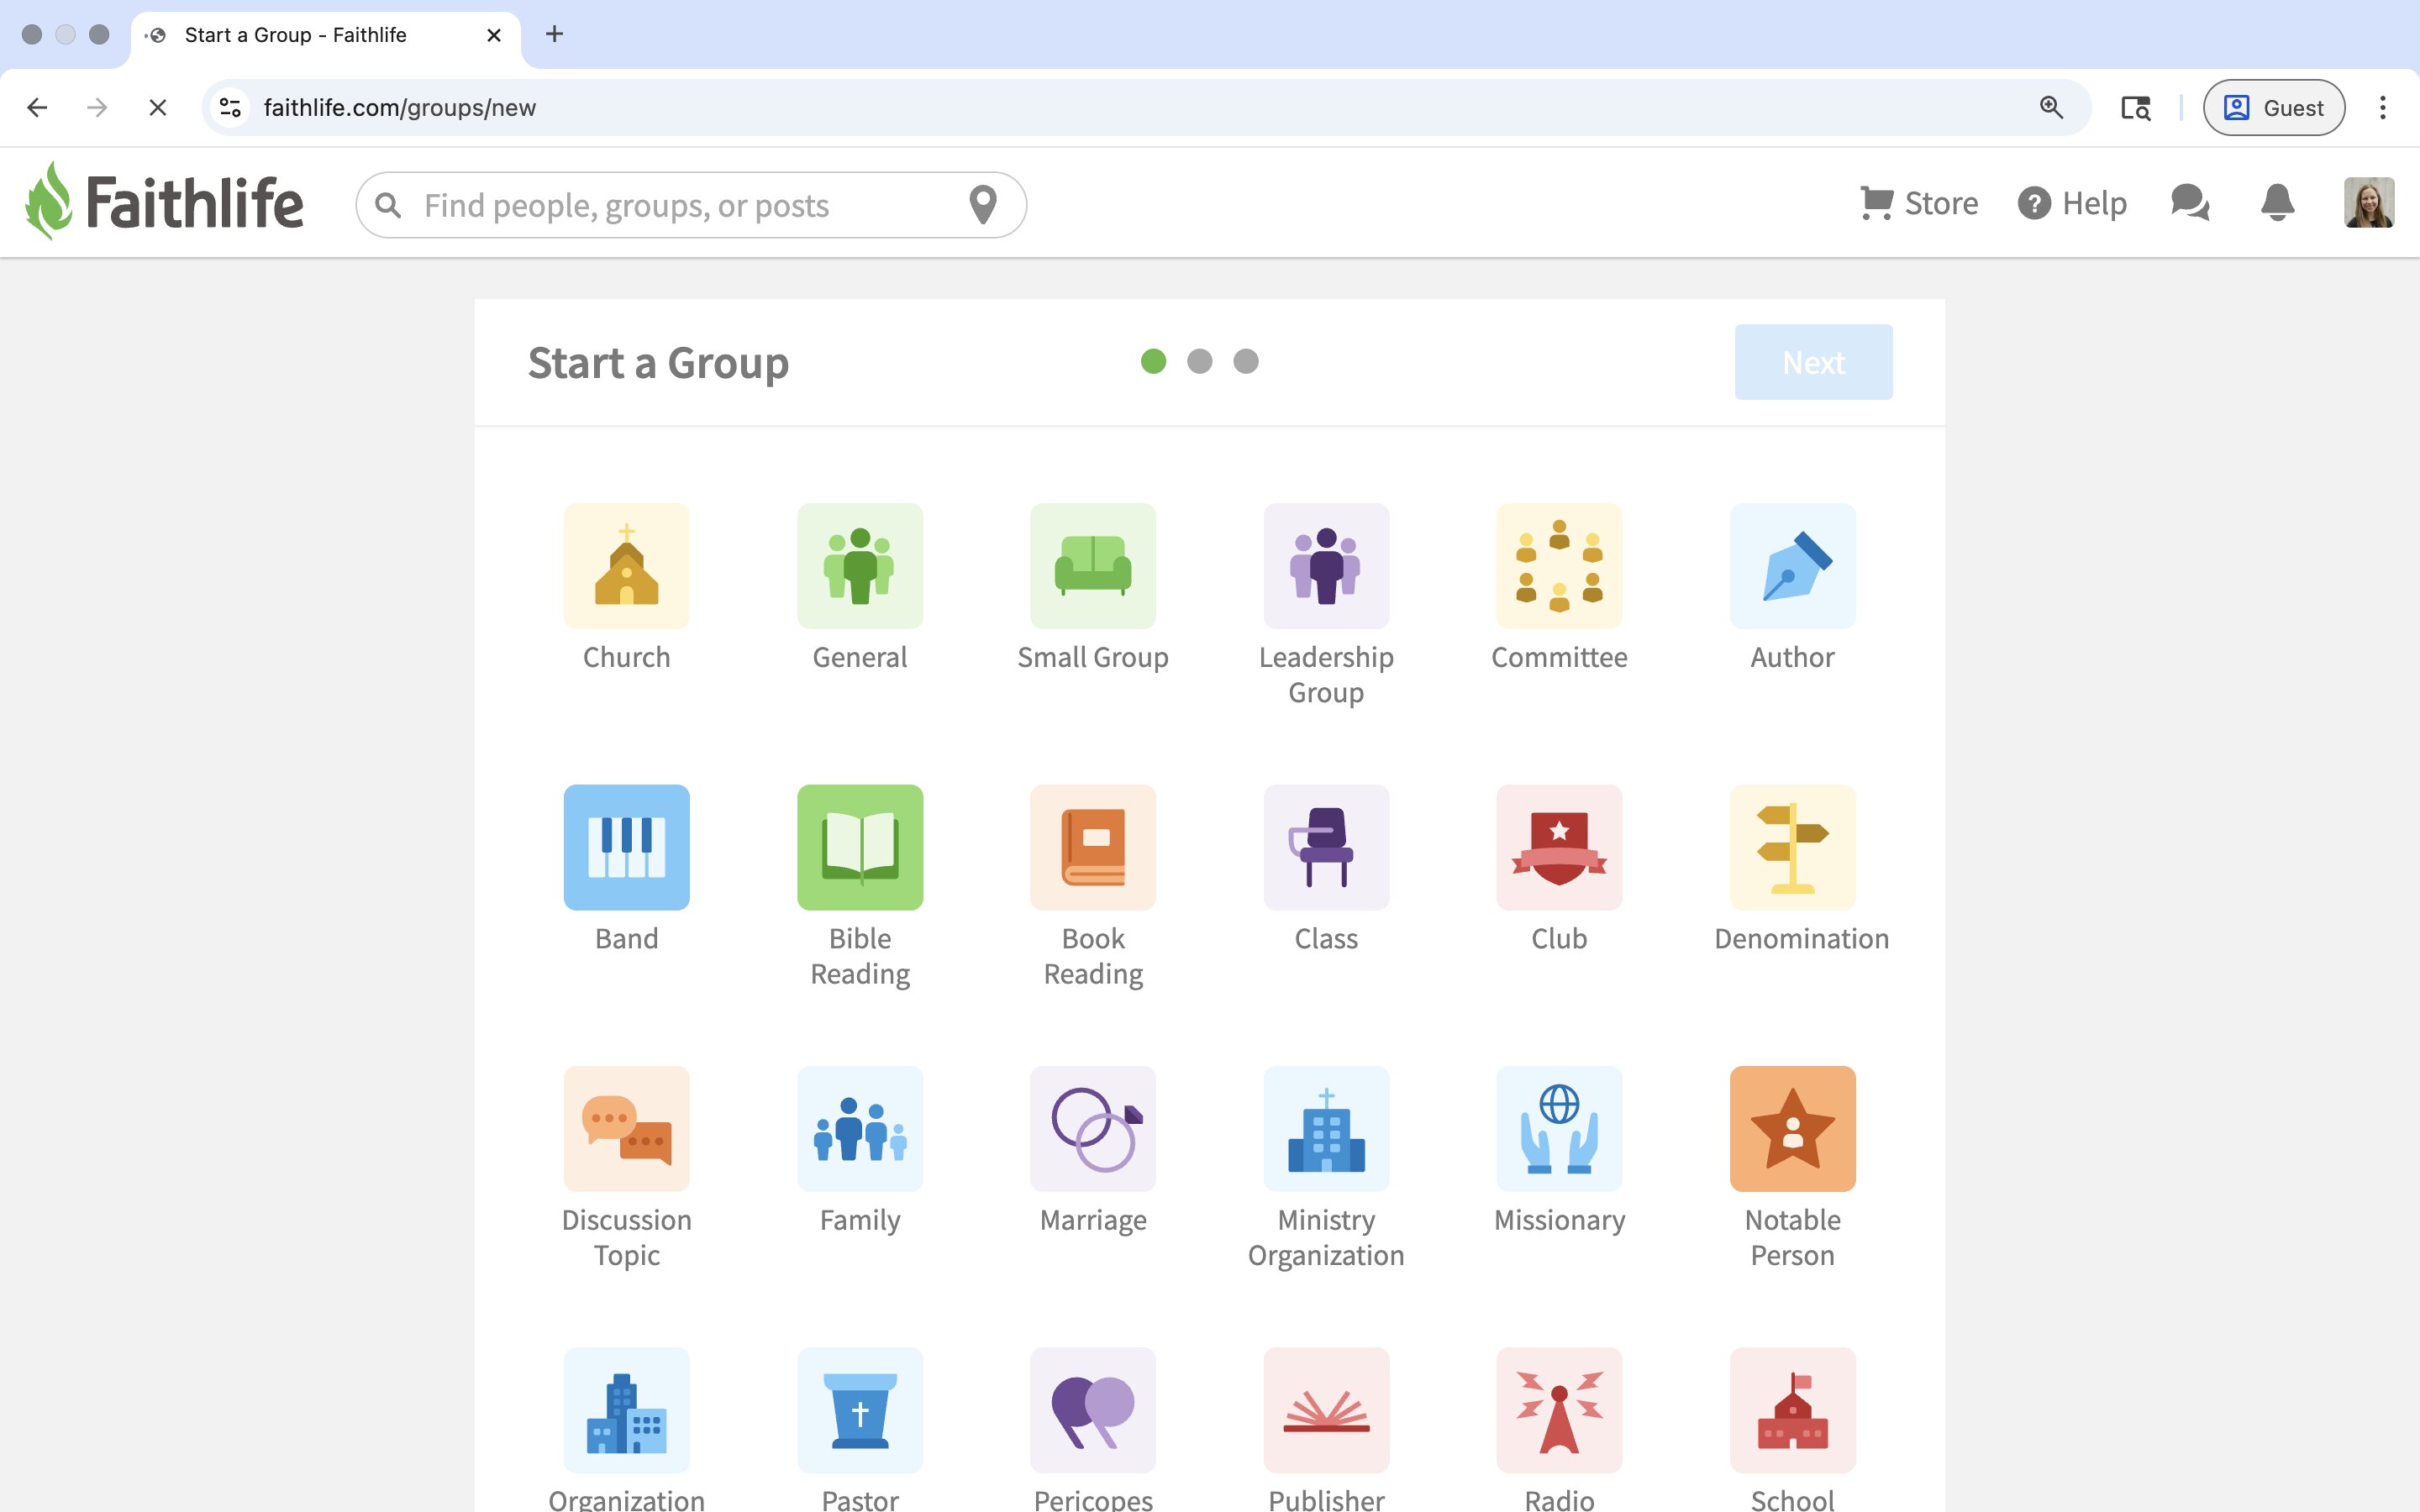This screenshot has height=1512, width=2420.
Task: Select the School building icon
Action: (1793, 1410)
